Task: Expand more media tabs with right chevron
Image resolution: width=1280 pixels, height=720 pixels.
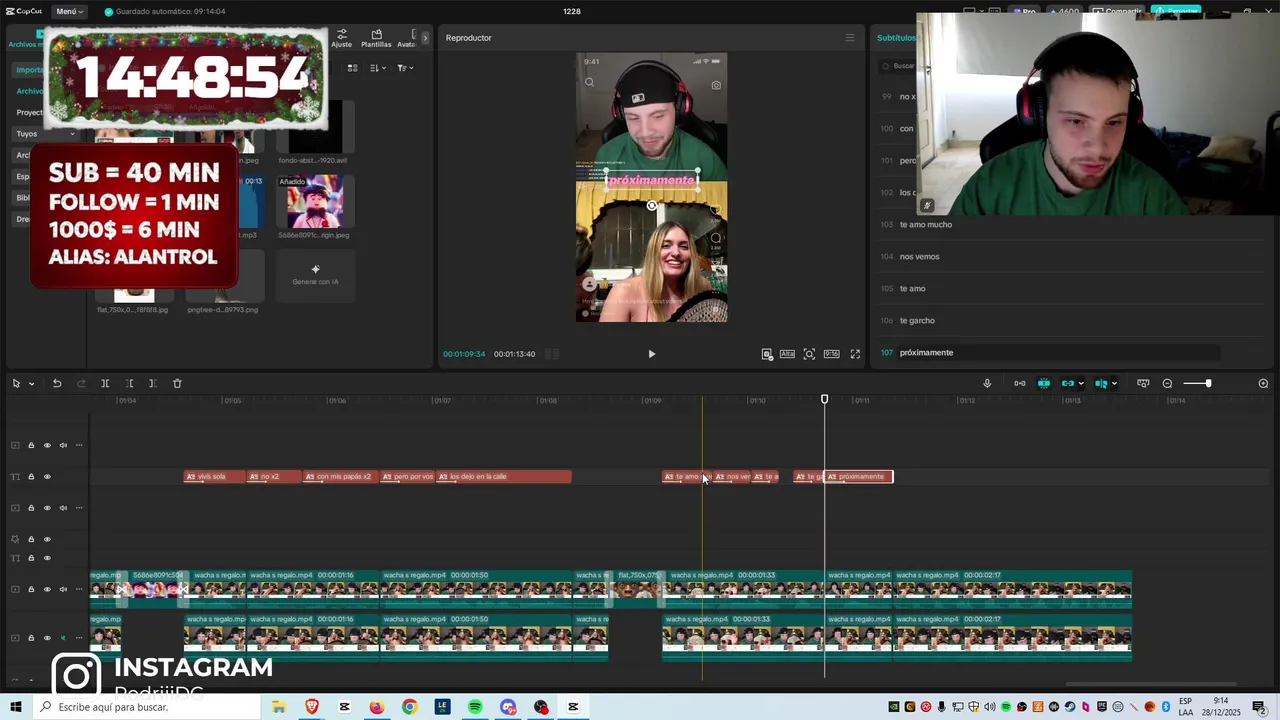Action: (x=425, y=38)
